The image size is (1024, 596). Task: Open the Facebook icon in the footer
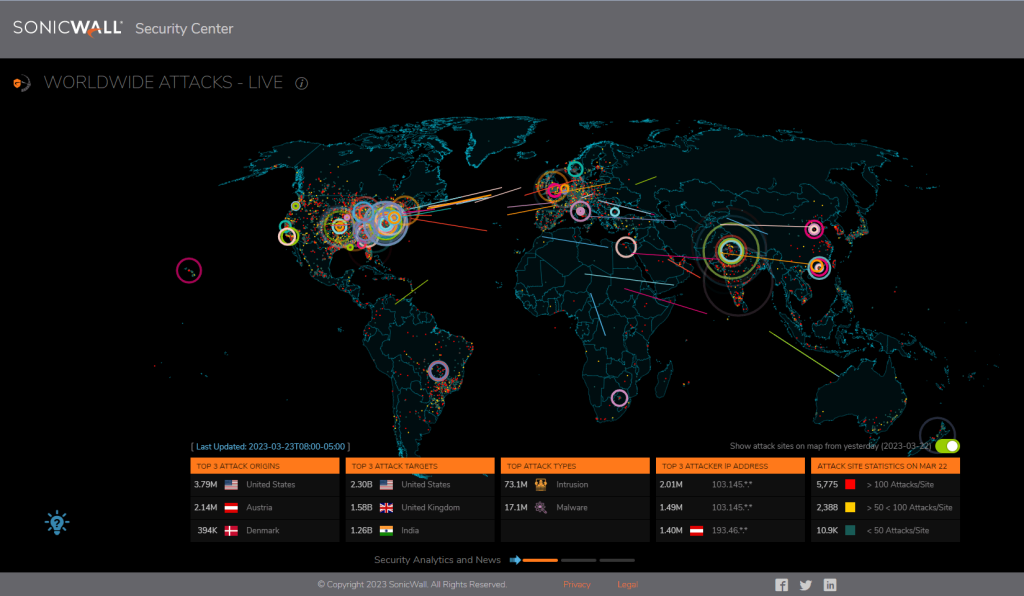781,584
